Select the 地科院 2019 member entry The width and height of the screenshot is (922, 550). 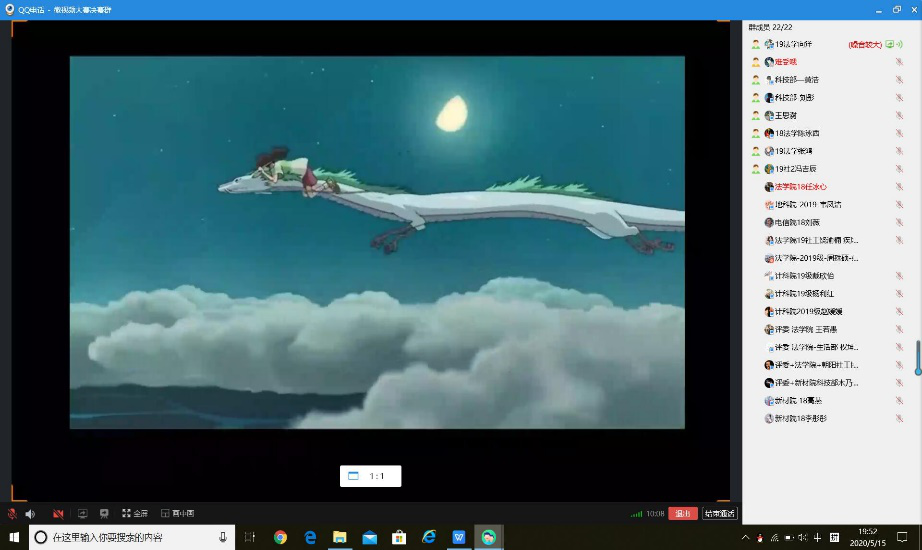pos(826,205)
